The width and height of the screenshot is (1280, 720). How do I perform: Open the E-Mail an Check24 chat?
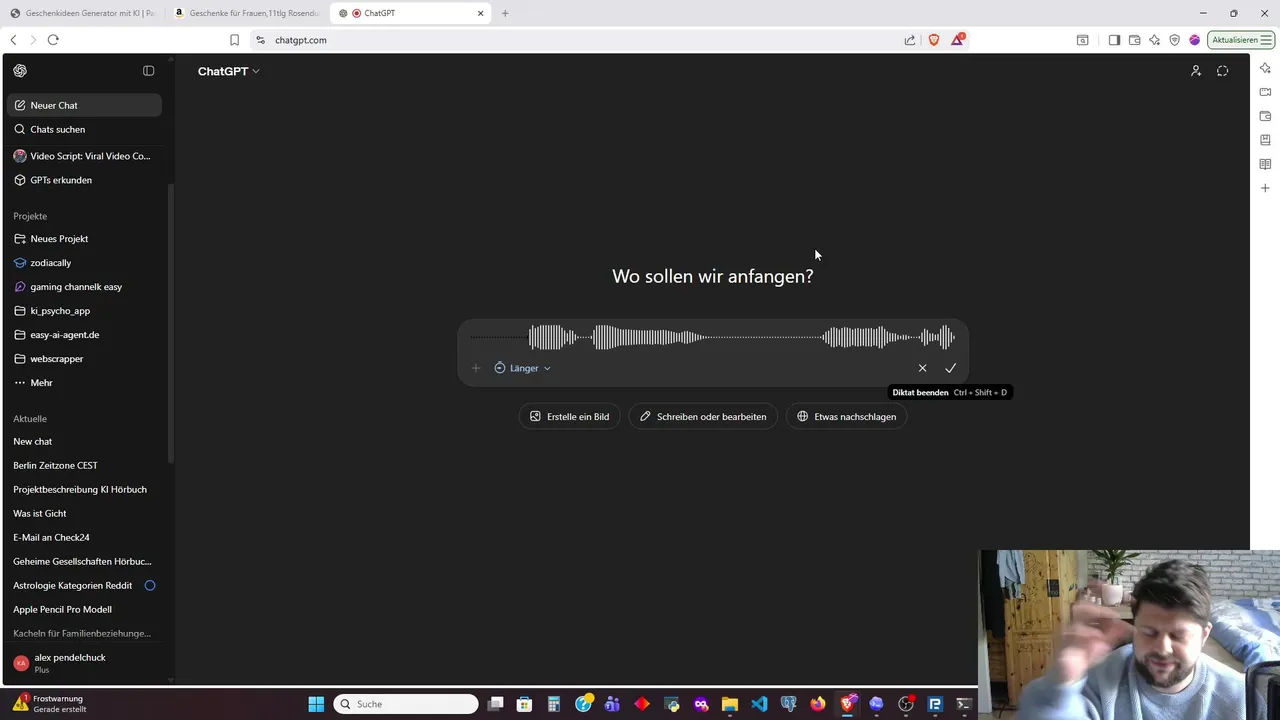click(x=84, y=537)
